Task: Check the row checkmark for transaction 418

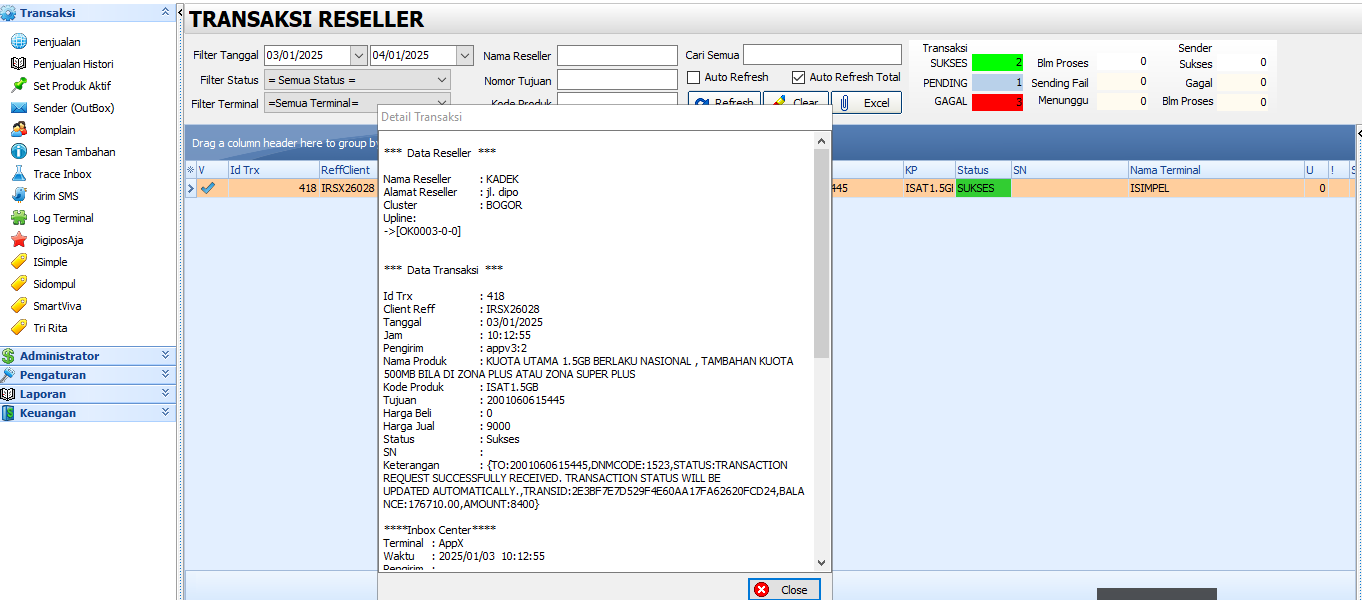Action: click(x=211, y=188)
